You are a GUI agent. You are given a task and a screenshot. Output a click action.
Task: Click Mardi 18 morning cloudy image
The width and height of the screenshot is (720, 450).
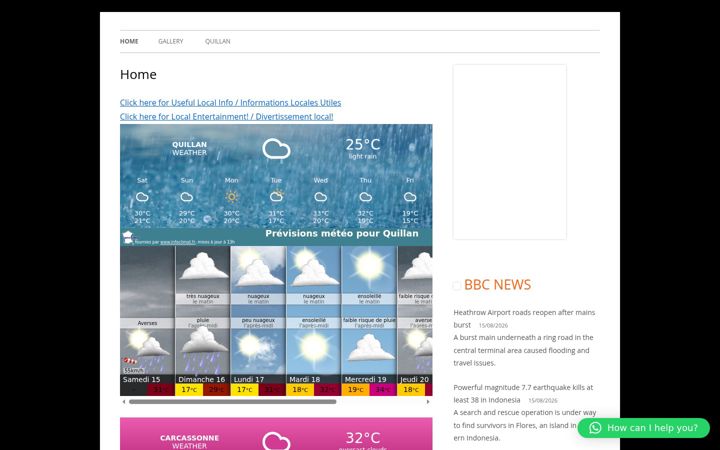point(314,270)
